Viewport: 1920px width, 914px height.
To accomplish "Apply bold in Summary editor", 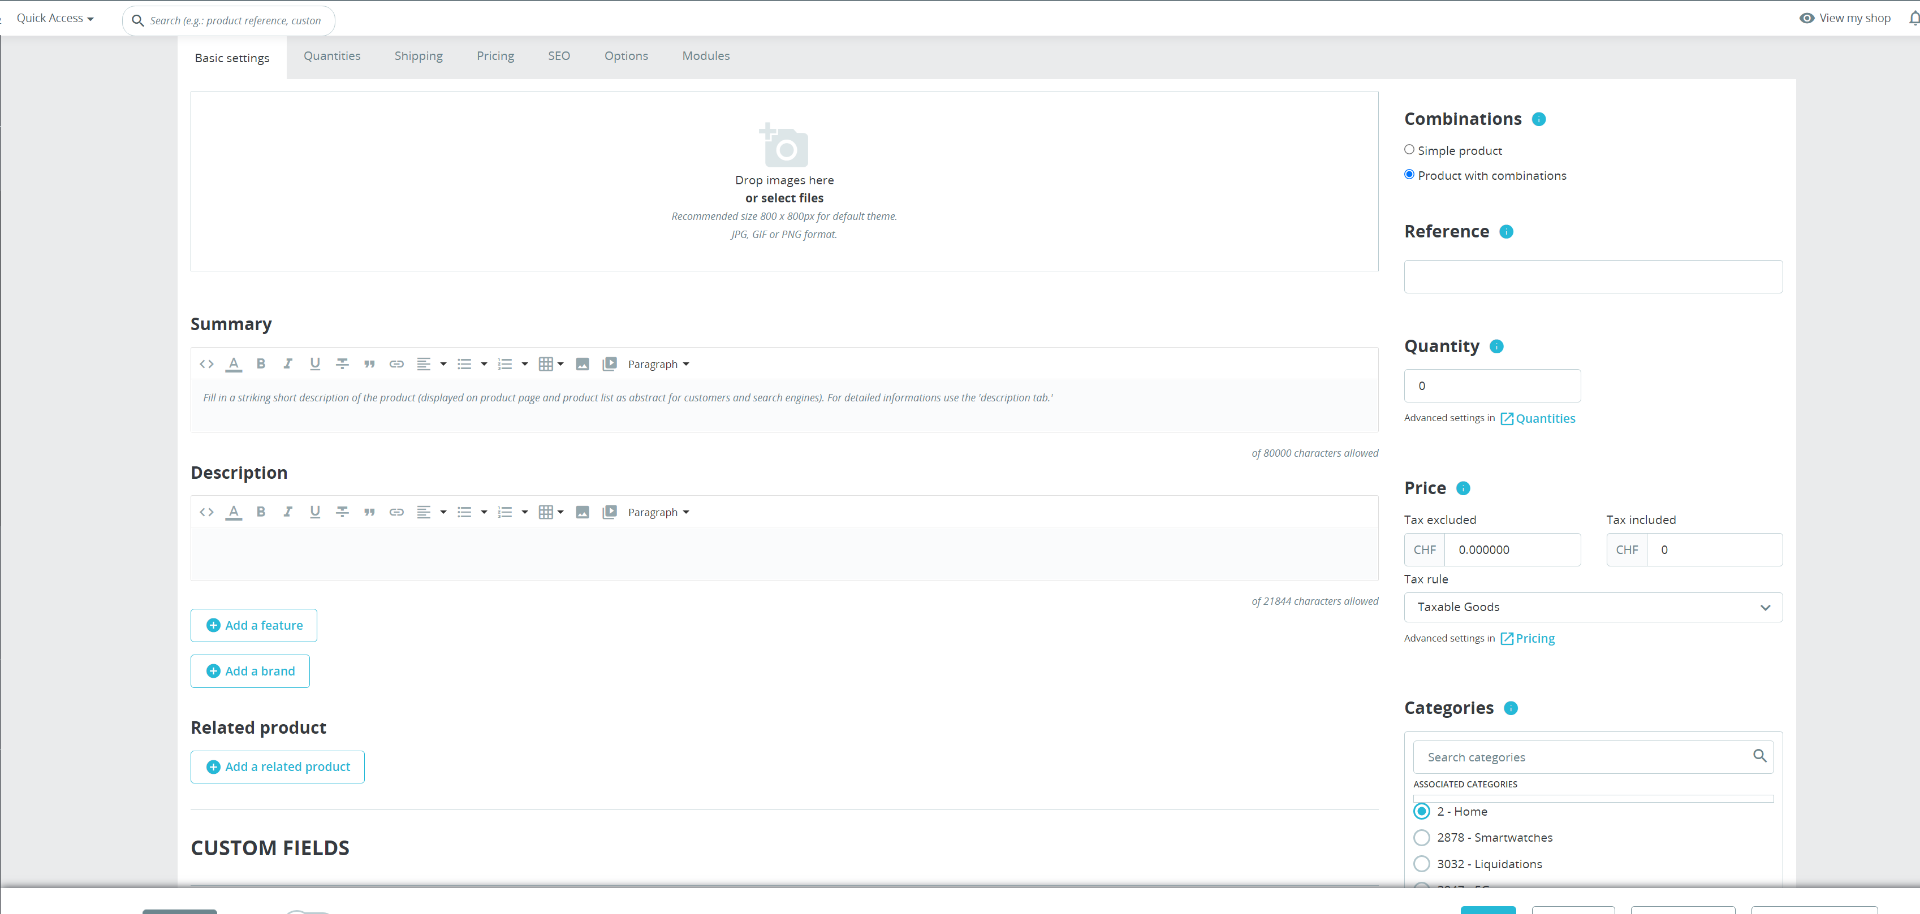I will pyautogui.click(x=261, y=364).
